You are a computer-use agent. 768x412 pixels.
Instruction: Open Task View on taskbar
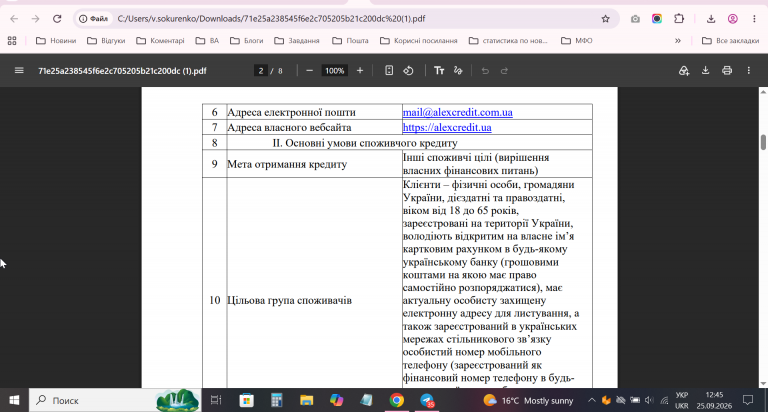216,400
